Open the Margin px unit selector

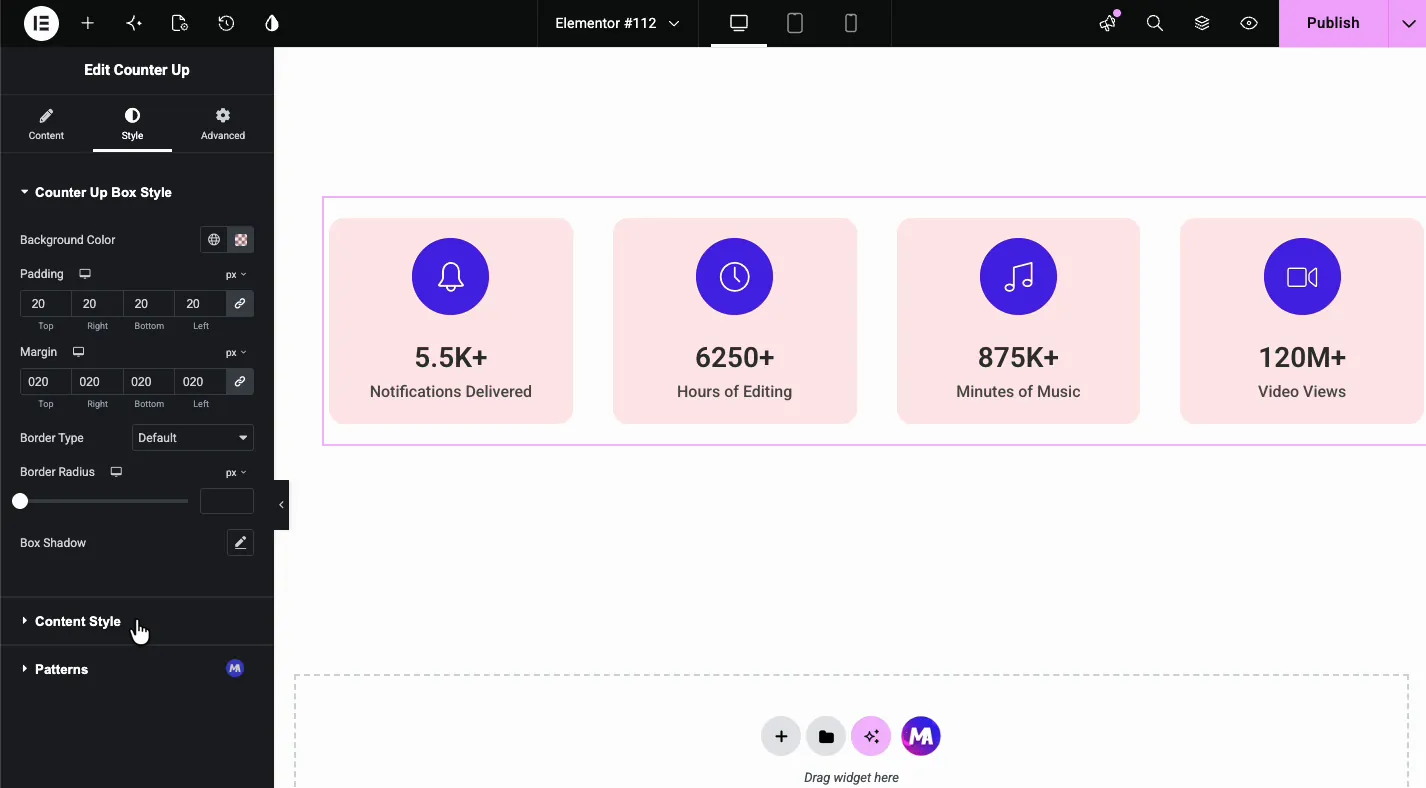pyautogui.click(x=236, y=352)
